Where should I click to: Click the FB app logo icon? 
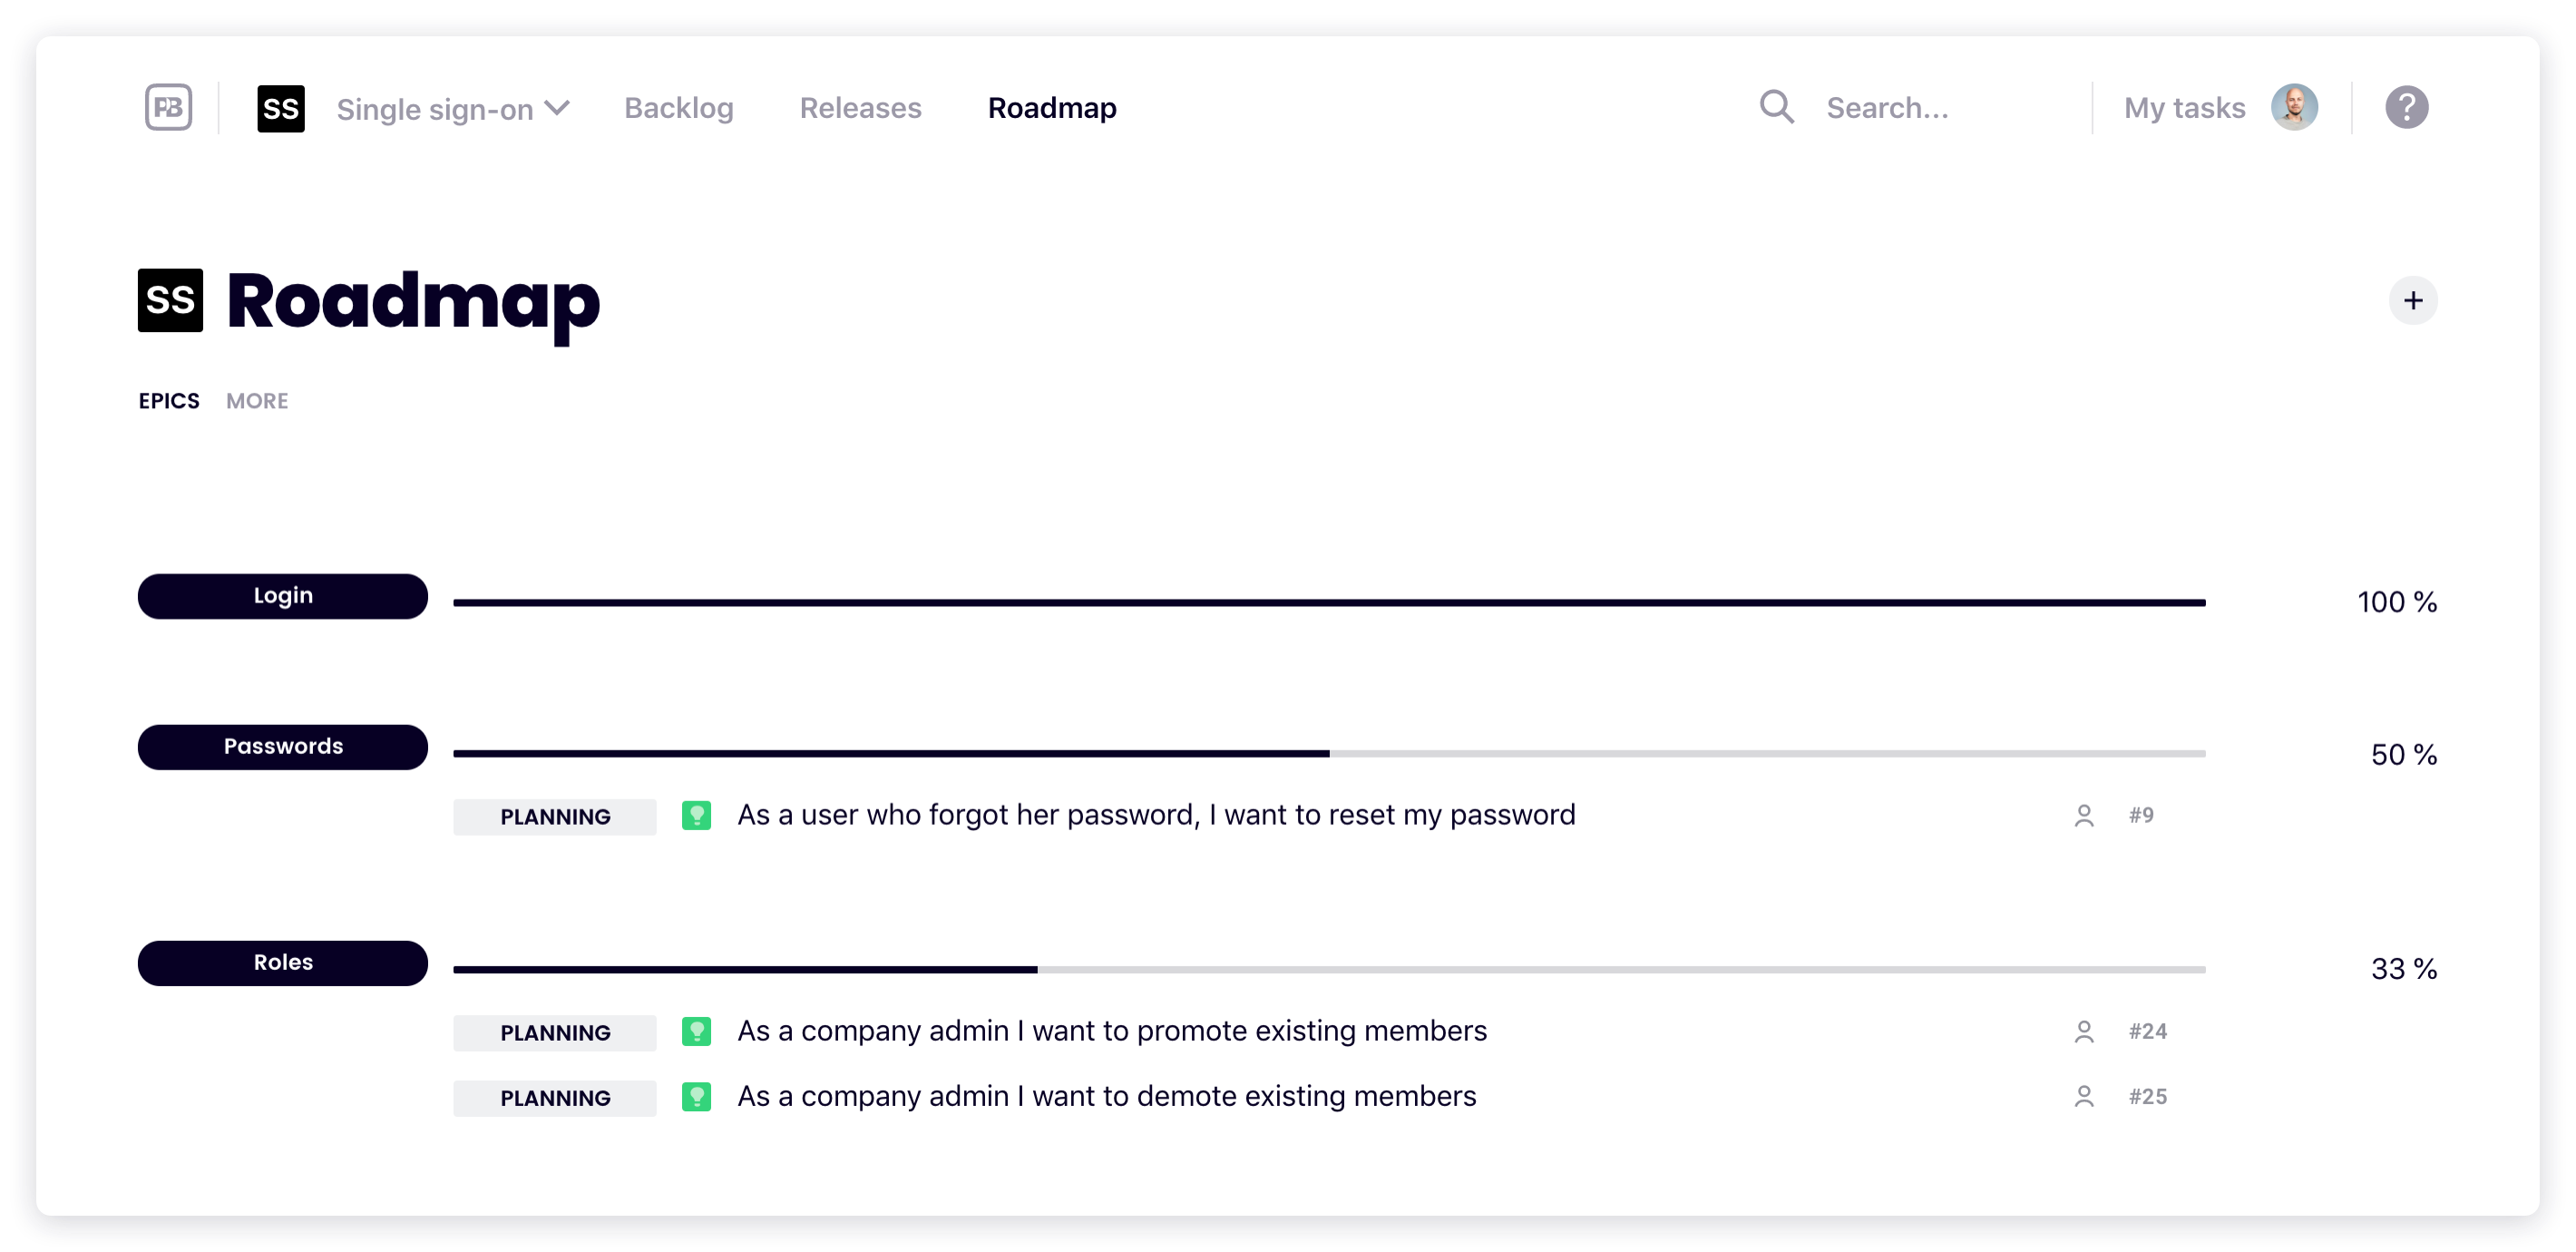(x=168, y=107)
